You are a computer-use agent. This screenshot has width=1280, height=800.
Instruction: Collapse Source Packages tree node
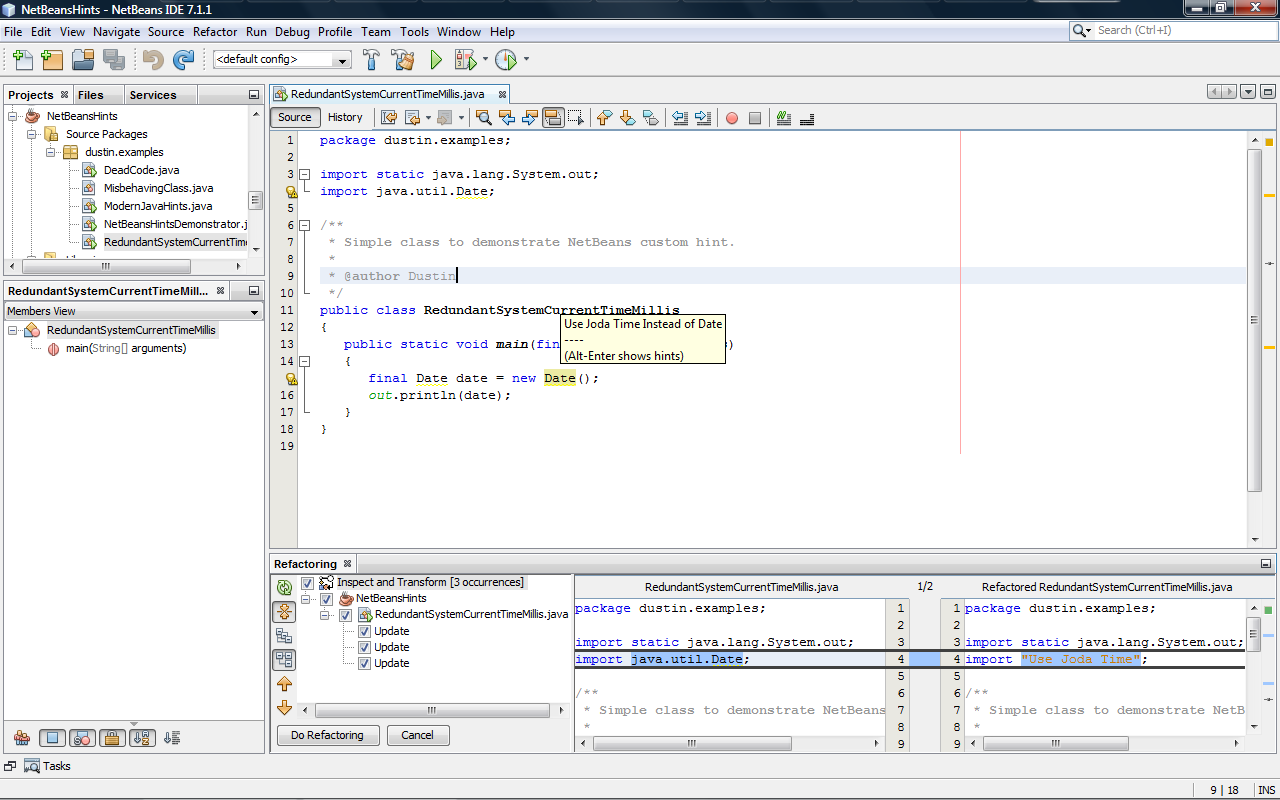point(32,134)
